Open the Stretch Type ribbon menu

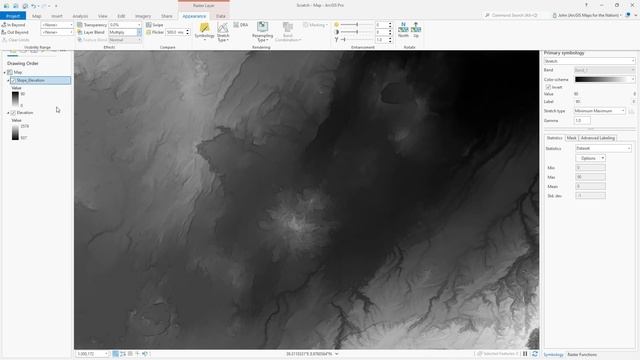(223, 32)
